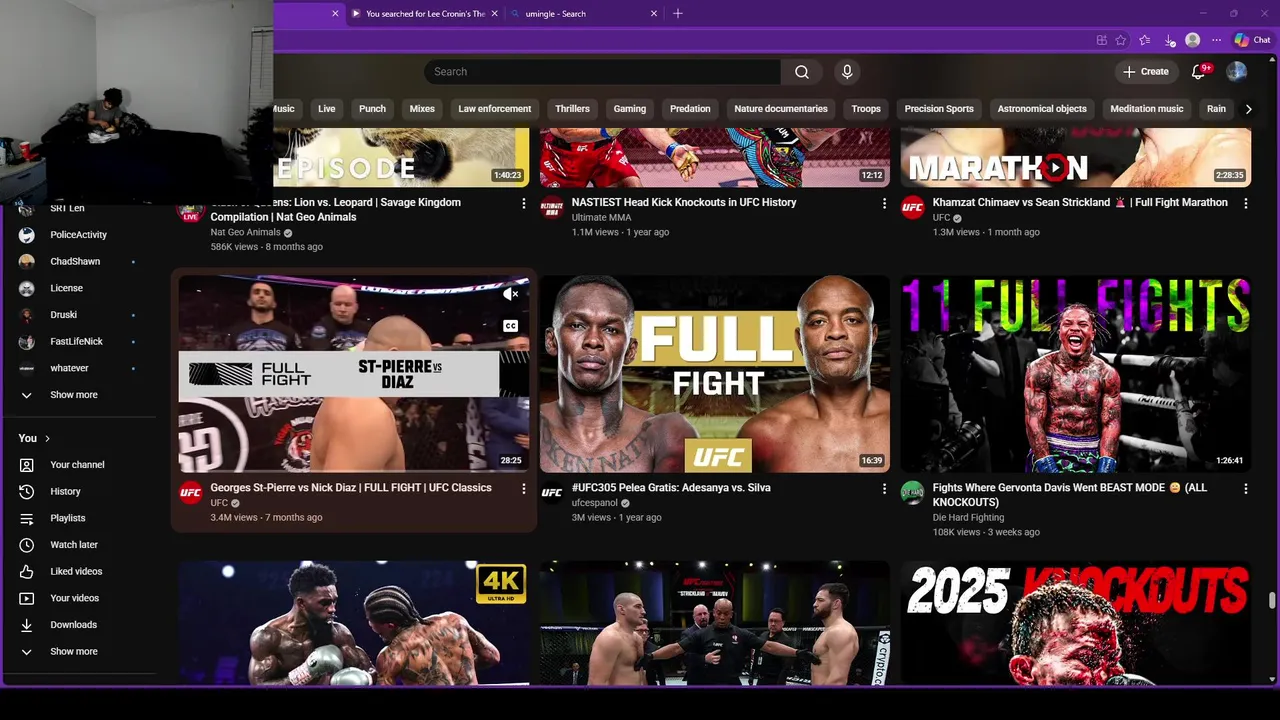Open the You section chevron heading
The image size is (1280, 720).
tap(35, 438)
